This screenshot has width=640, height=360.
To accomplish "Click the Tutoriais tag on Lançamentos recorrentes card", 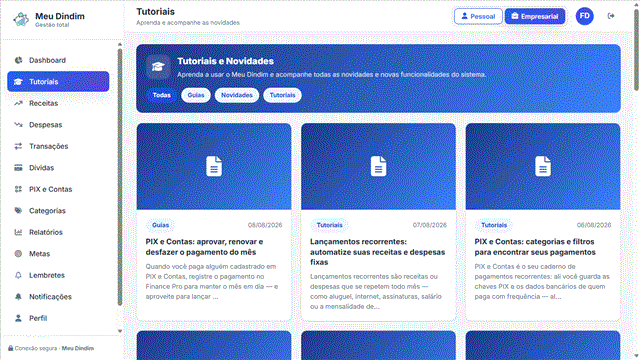I will pos(329,225).
